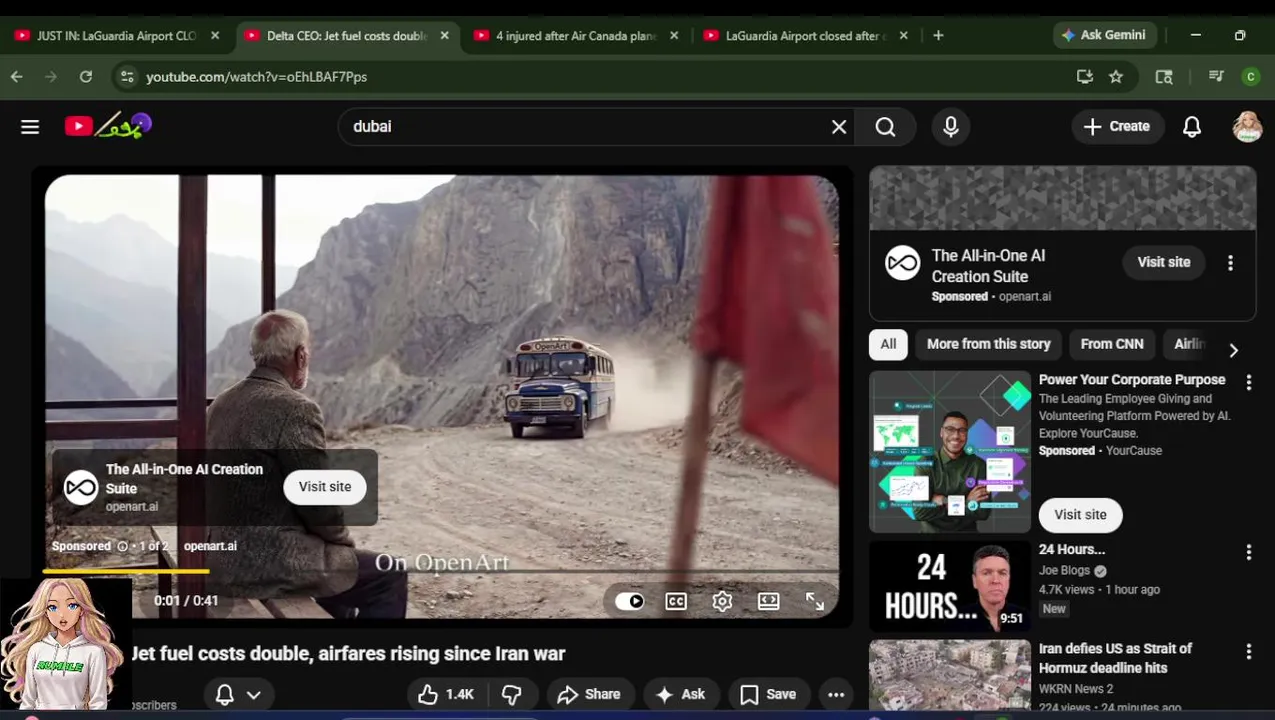
Task: Open the YouTube account avatar menu
Action: (x=1247, y=127)
